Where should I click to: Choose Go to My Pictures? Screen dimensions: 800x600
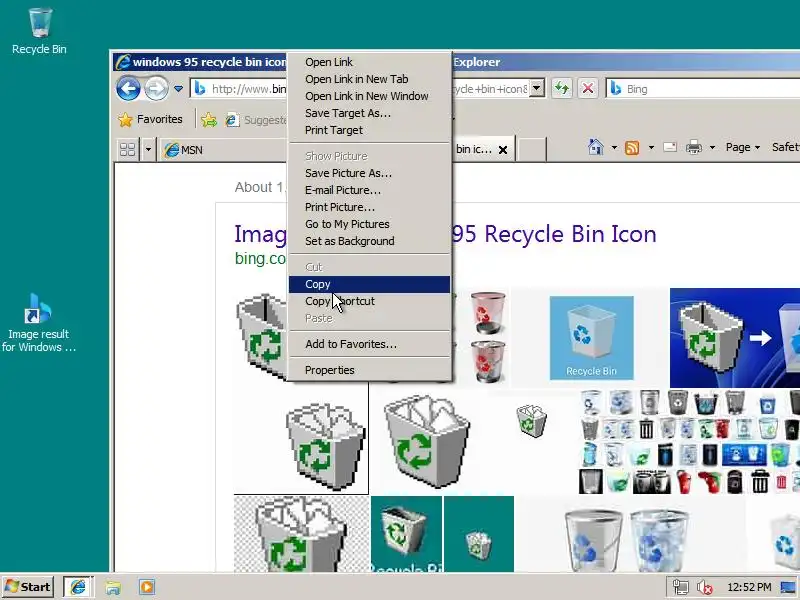[x=369, y=224]
